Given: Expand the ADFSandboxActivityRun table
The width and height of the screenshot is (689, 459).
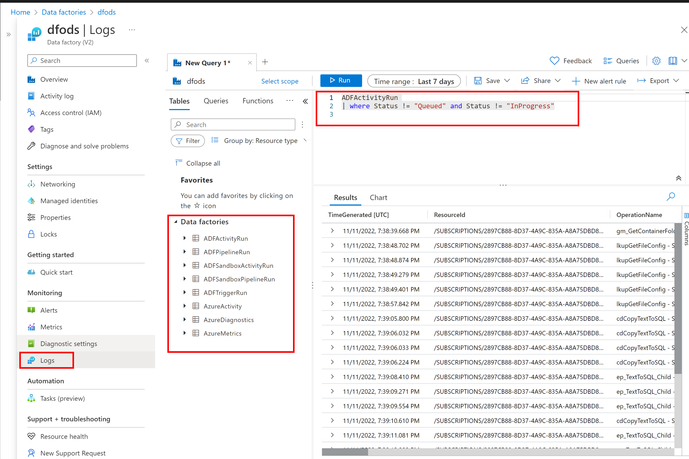Looking at the screenshot, I should point(185,265).
